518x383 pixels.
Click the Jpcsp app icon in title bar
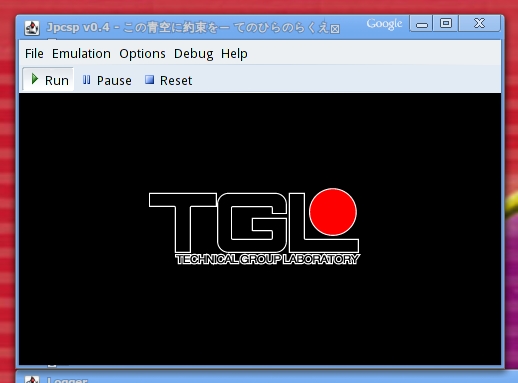[32, 28]
